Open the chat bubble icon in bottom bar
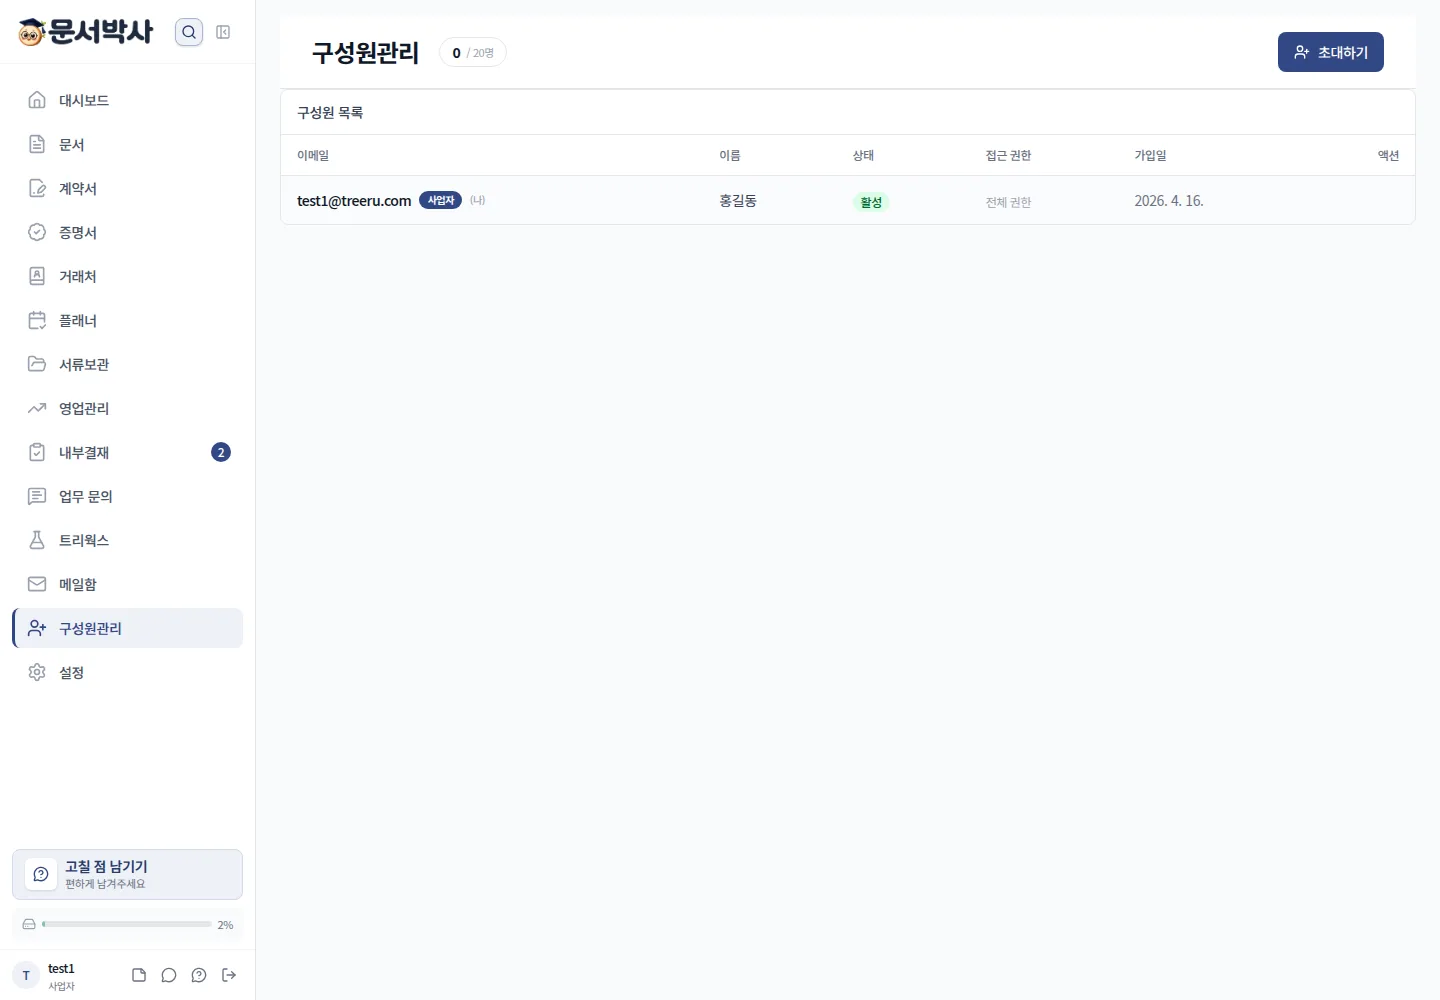The height and width of the screenshot is (1000, 1440). [x=169, y=975]
